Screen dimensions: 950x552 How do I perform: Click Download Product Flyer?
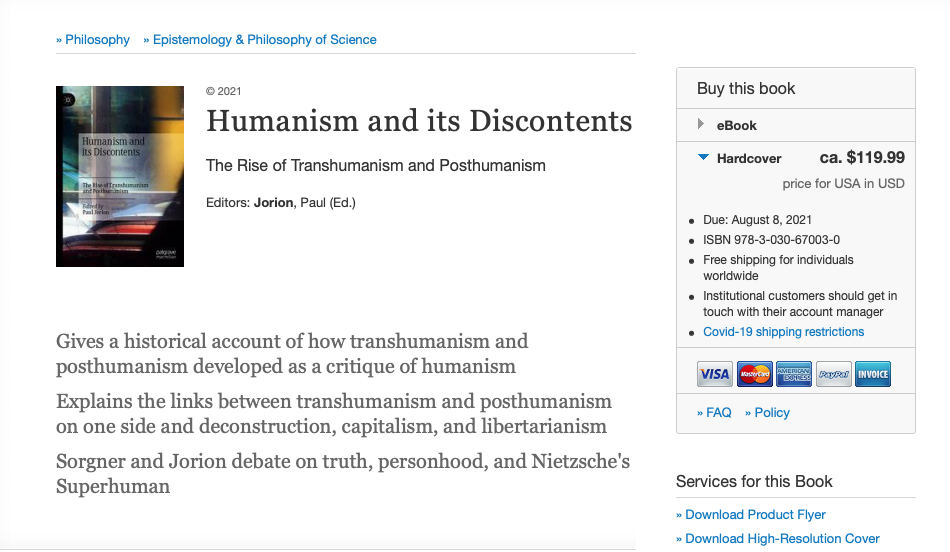[x=751, y=514]
